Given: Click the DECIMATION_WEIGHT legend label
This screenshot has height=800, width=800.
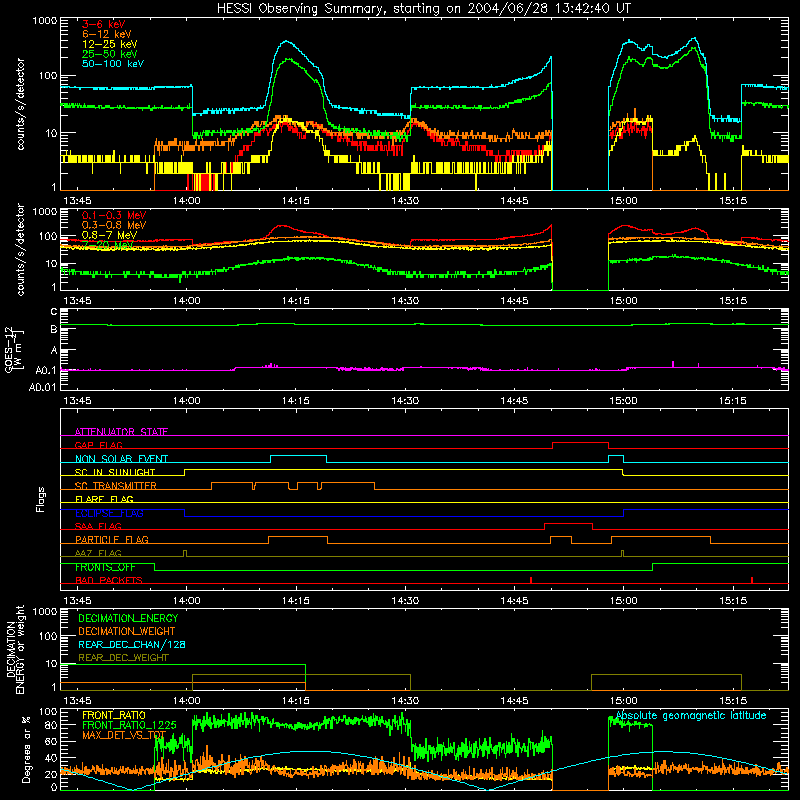Looking at the screenshot, I should 127,632.
